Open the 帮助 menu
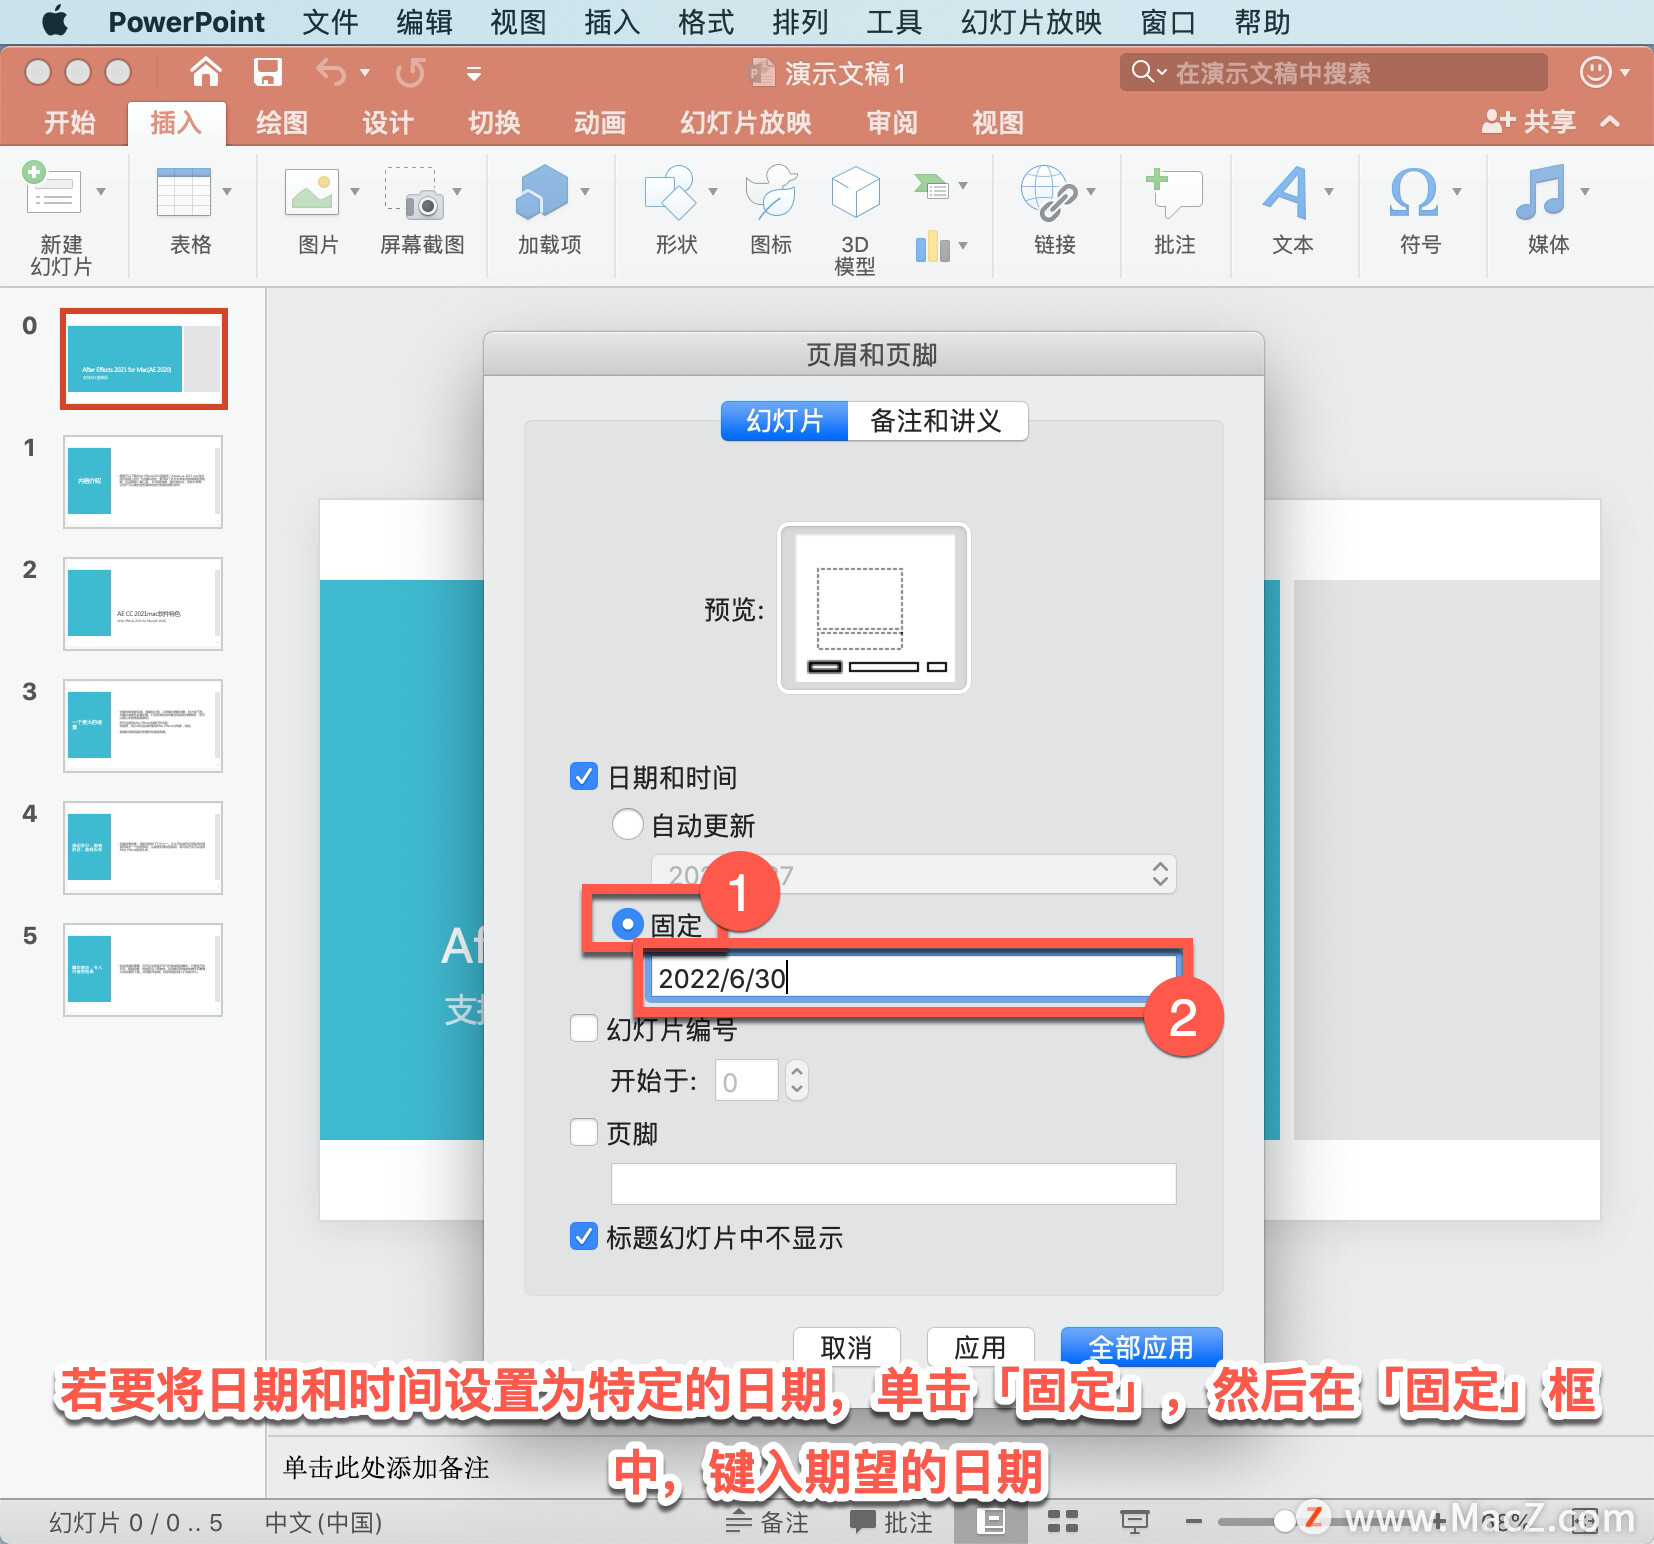The height and width of the screenshot is (1544, 1654). point(1262,22)
